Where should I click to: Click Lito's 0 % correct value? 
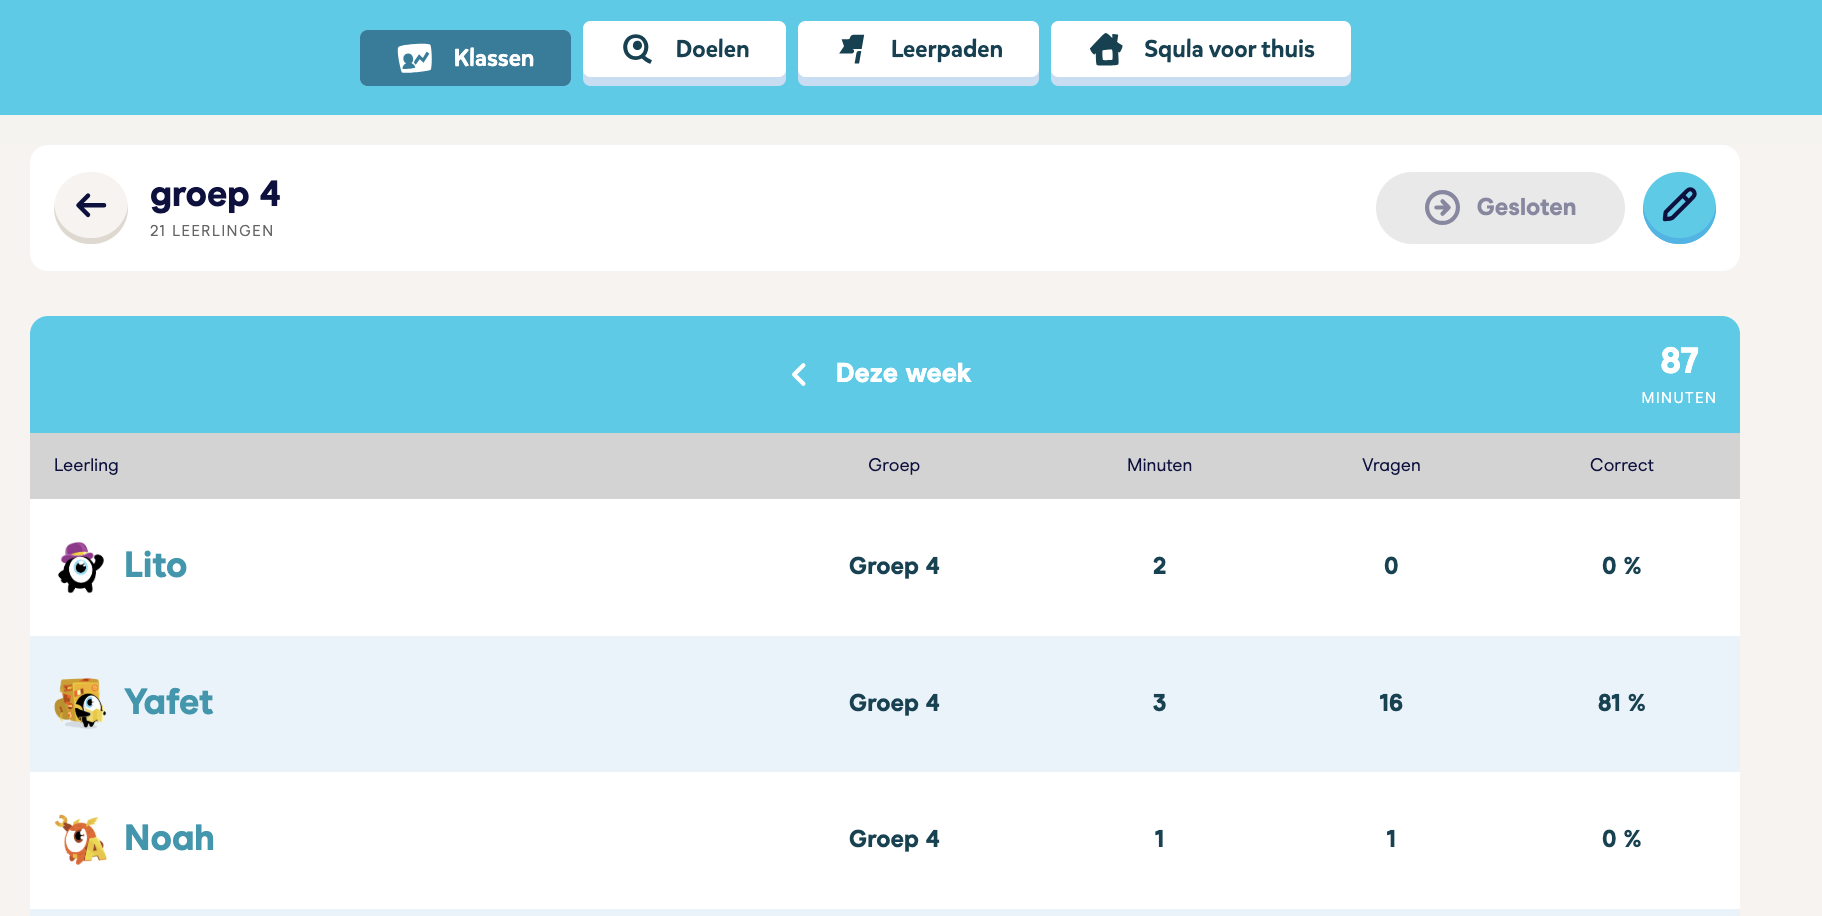(1621, 566)
